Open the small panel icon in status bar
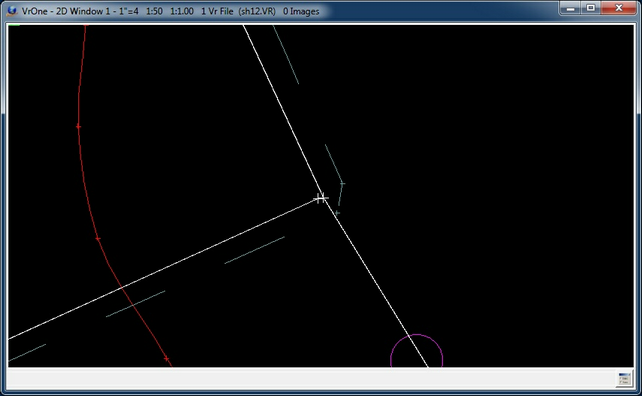The image size is (642, 396). (624, 378)
